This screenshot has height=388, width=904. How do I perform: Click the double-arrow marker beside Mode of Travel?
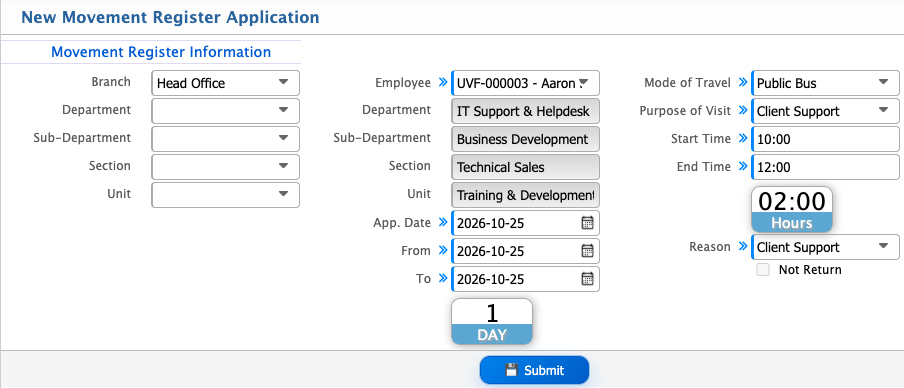click(742, 82)
